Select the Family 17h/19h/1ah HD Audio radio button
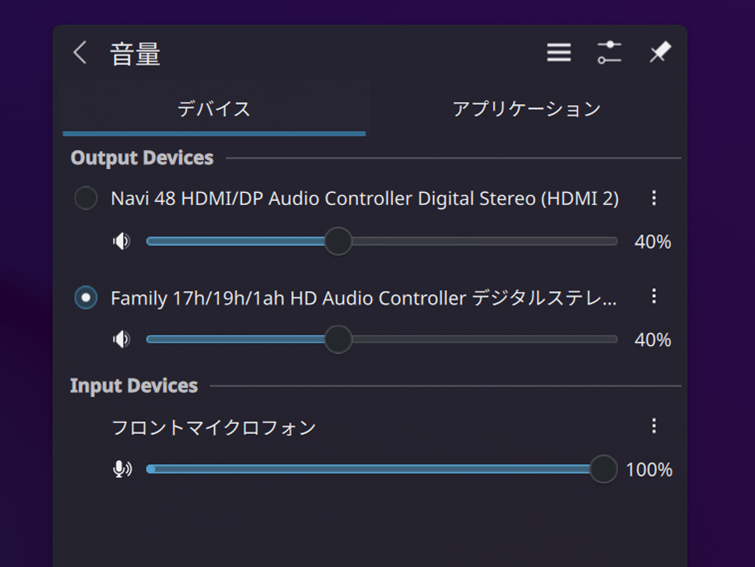 pos(86,297)
